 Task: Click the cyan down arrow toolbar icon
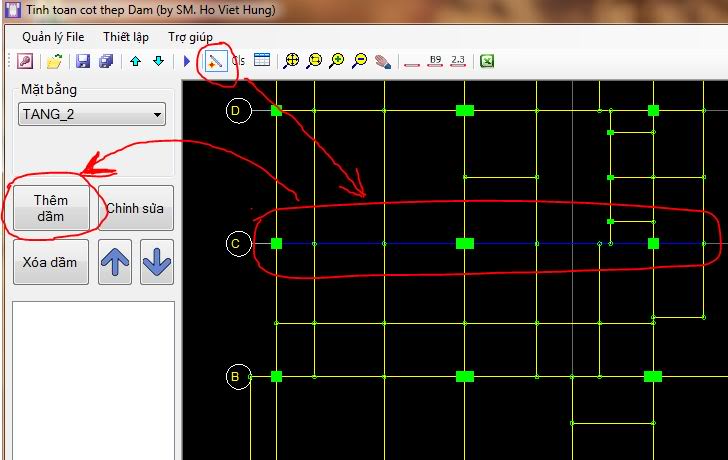point(159,61)
